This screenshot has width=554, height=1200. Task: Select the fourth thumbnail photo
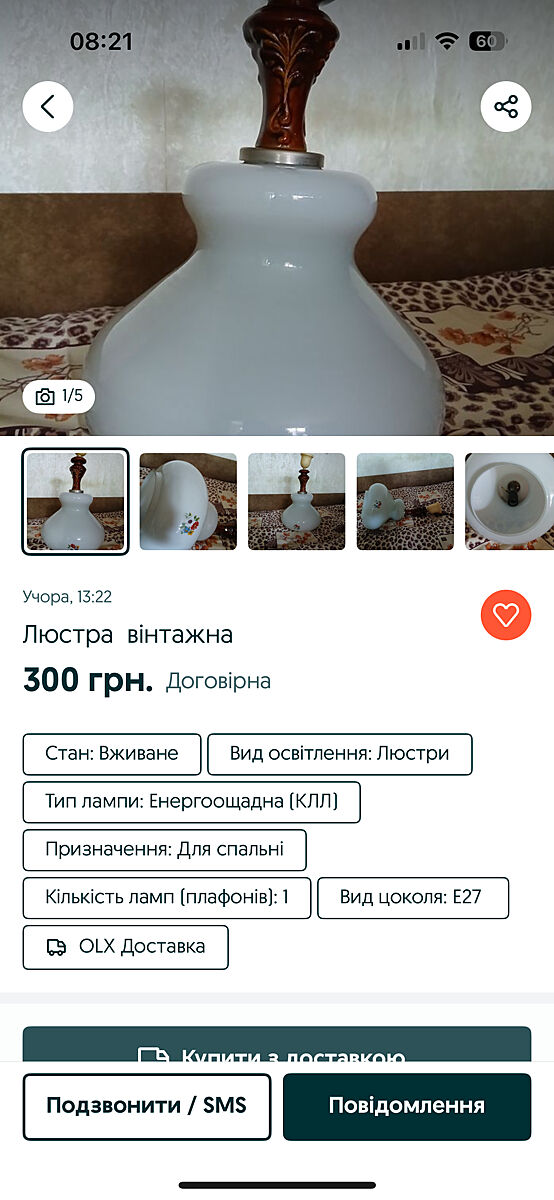pos(405,502)
